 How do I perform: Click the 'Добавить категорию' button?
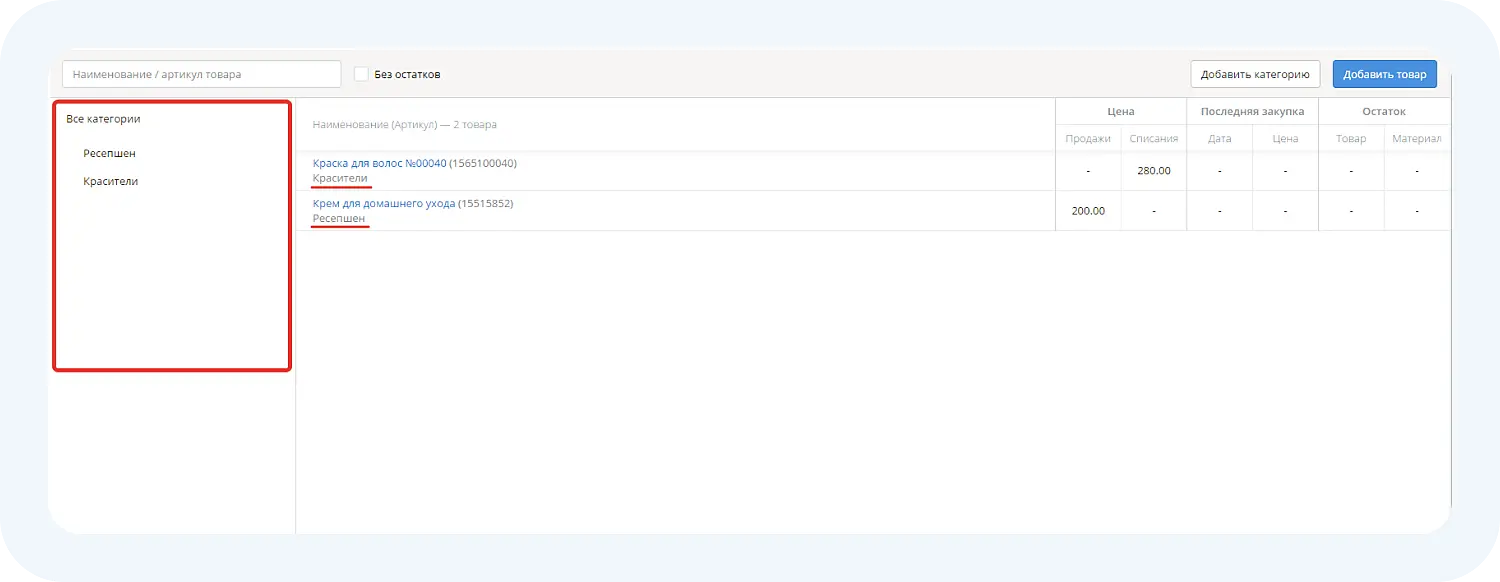coord(1255,74)
